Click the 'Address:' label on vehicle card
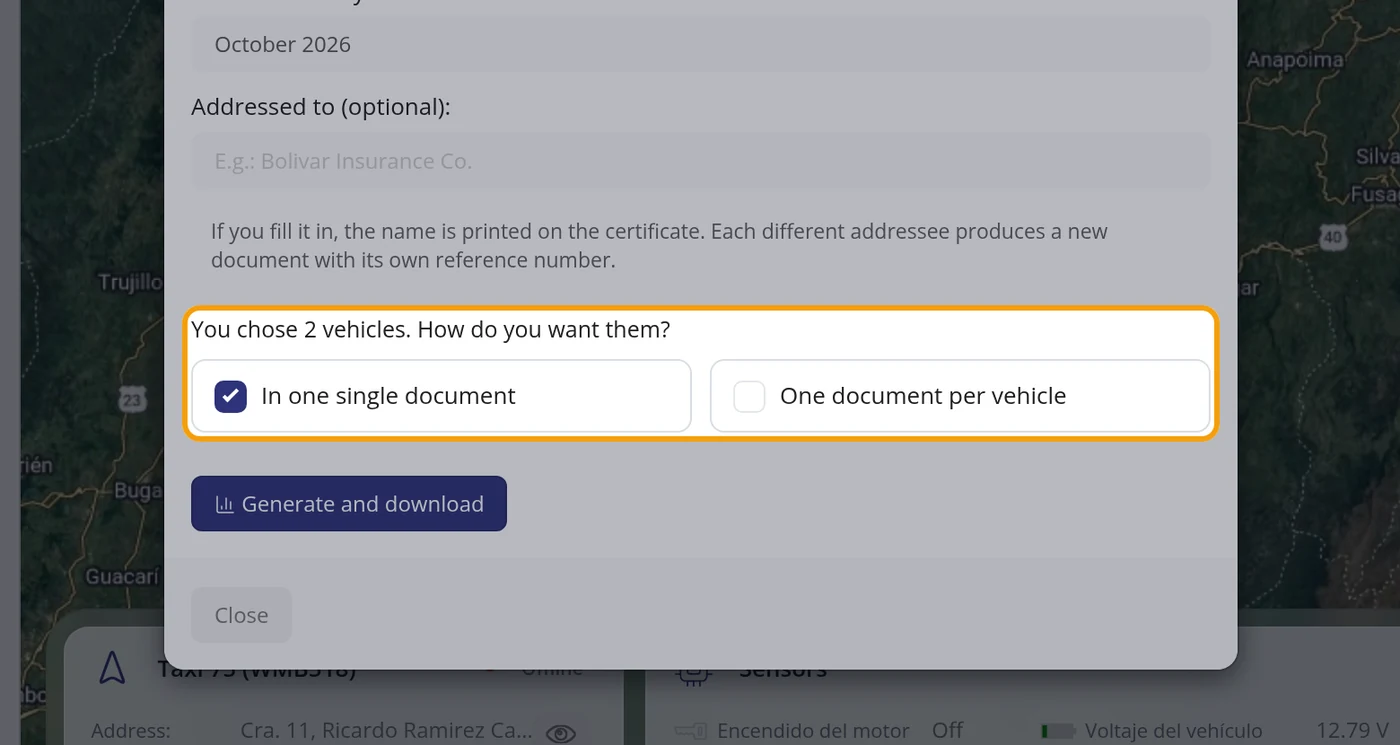This screenshot has height=745, width=1400. pos(131,731)
